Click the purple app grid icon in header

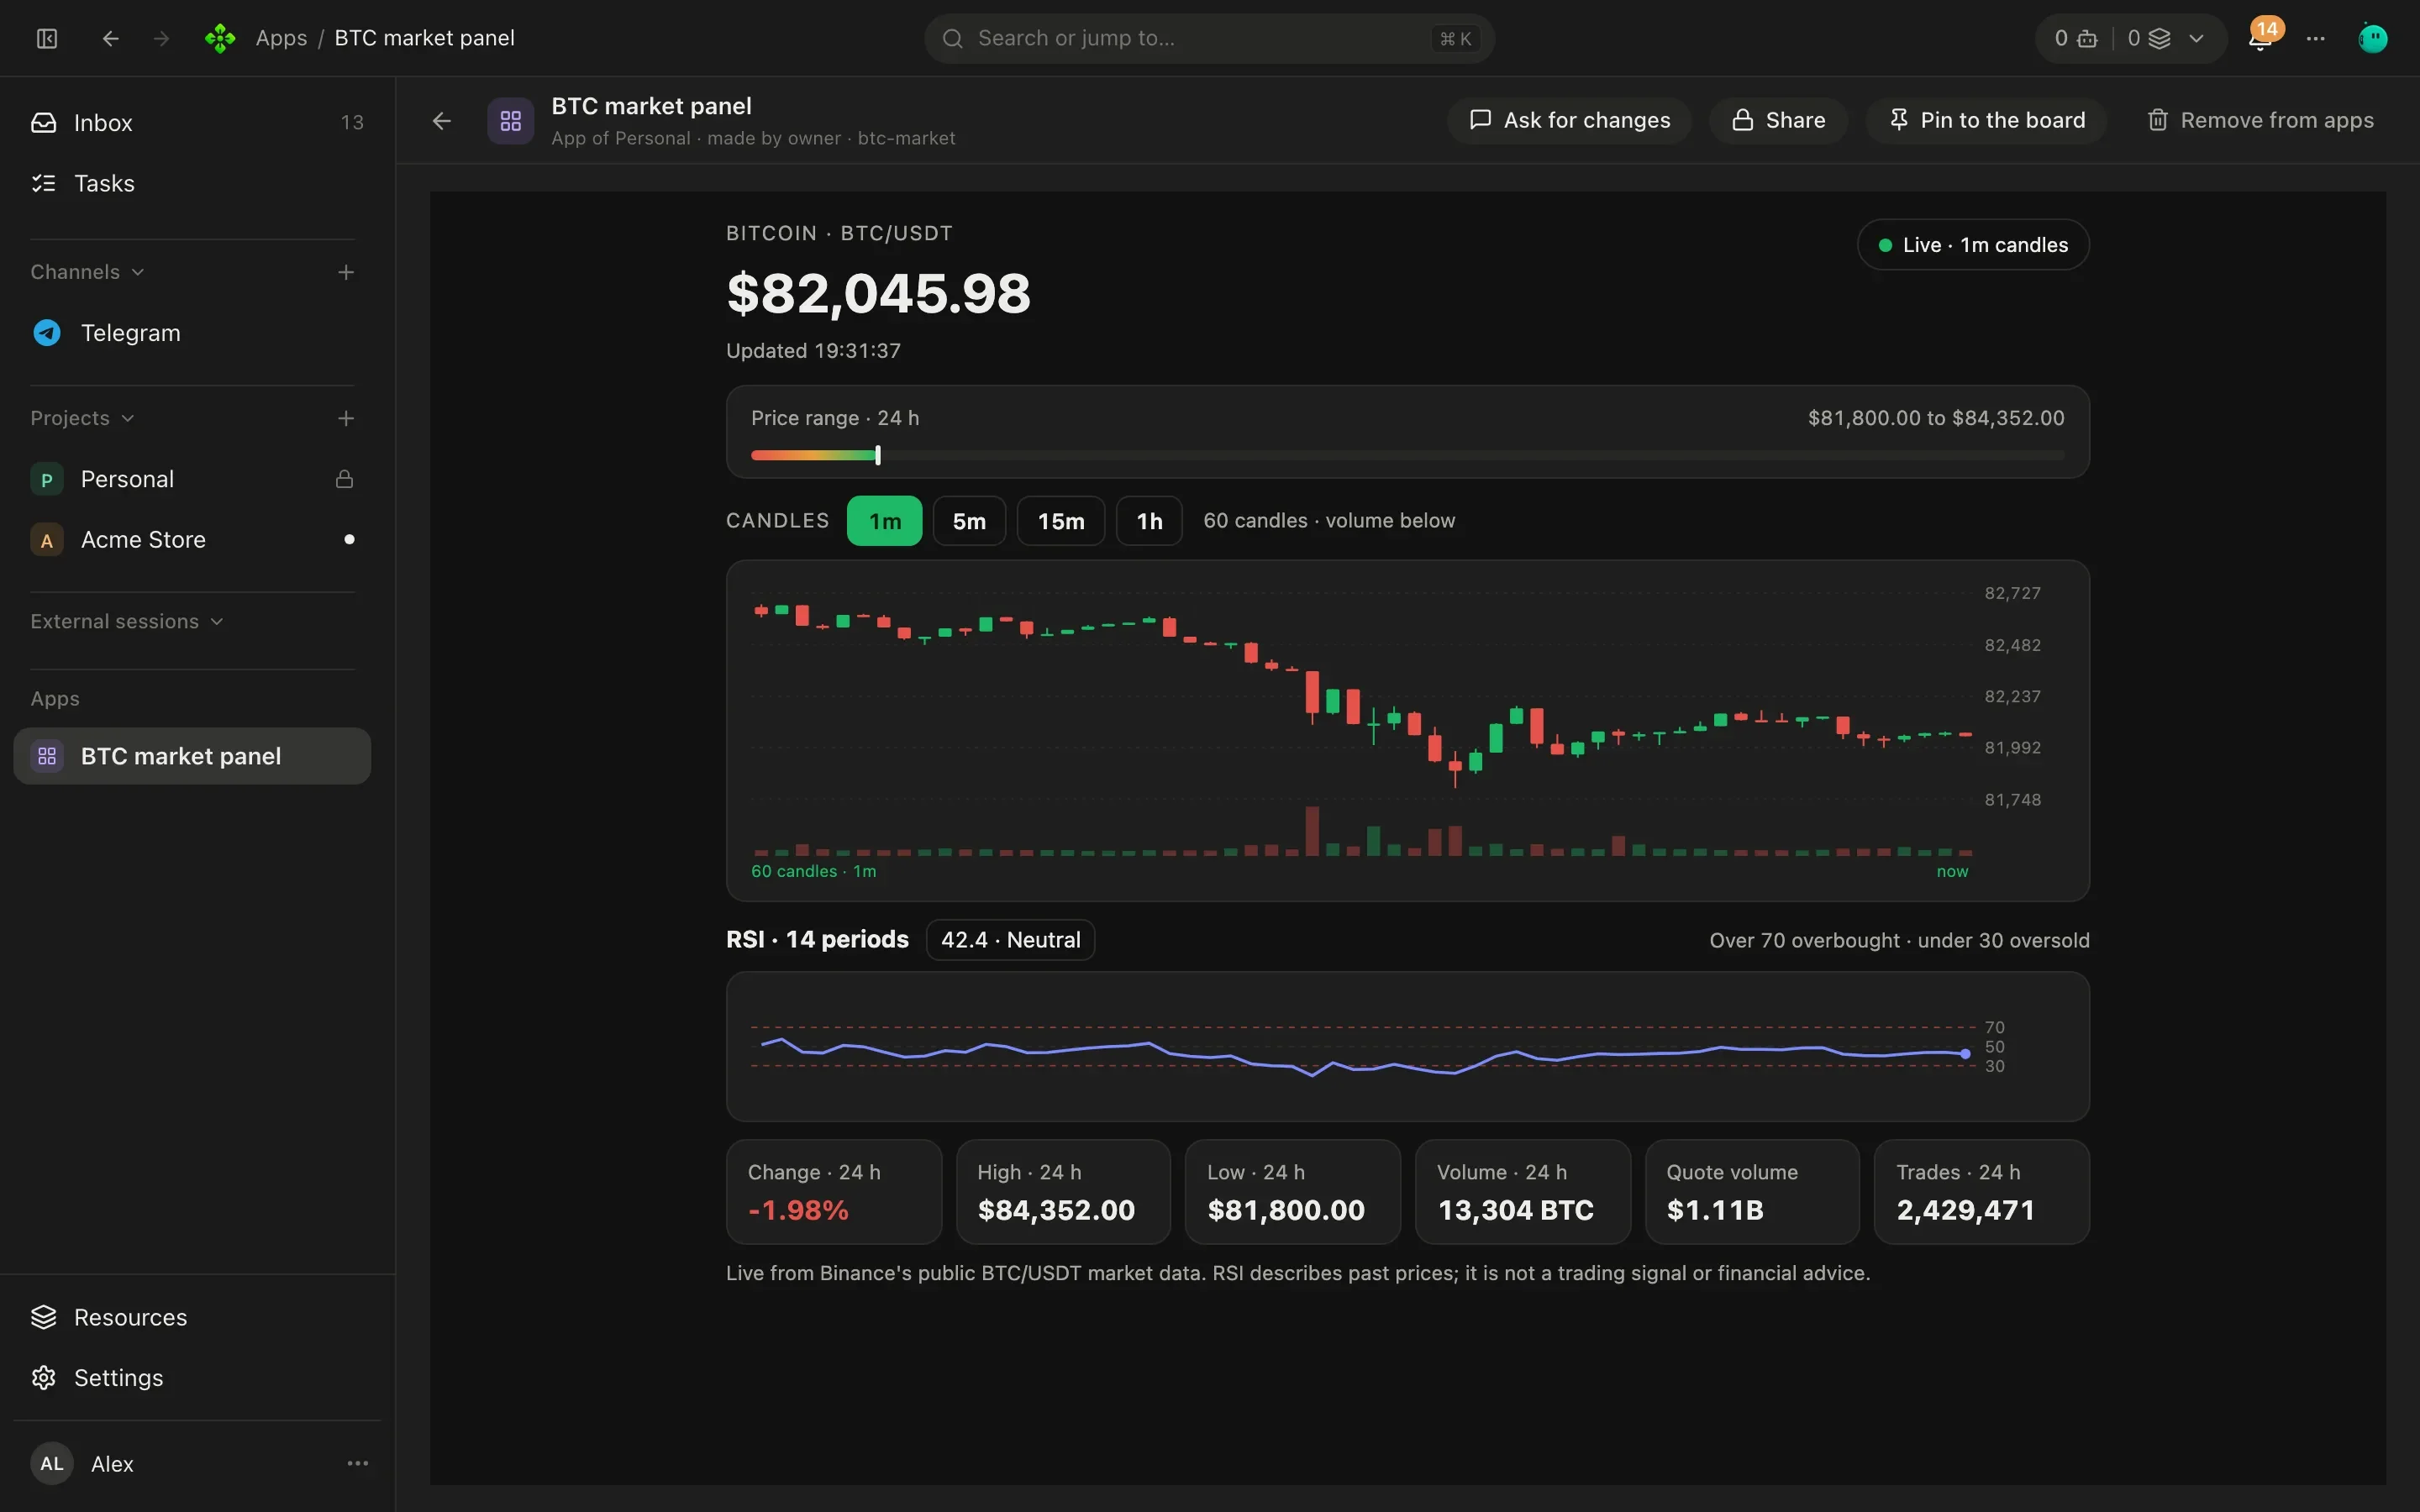(x=510, y=121)
